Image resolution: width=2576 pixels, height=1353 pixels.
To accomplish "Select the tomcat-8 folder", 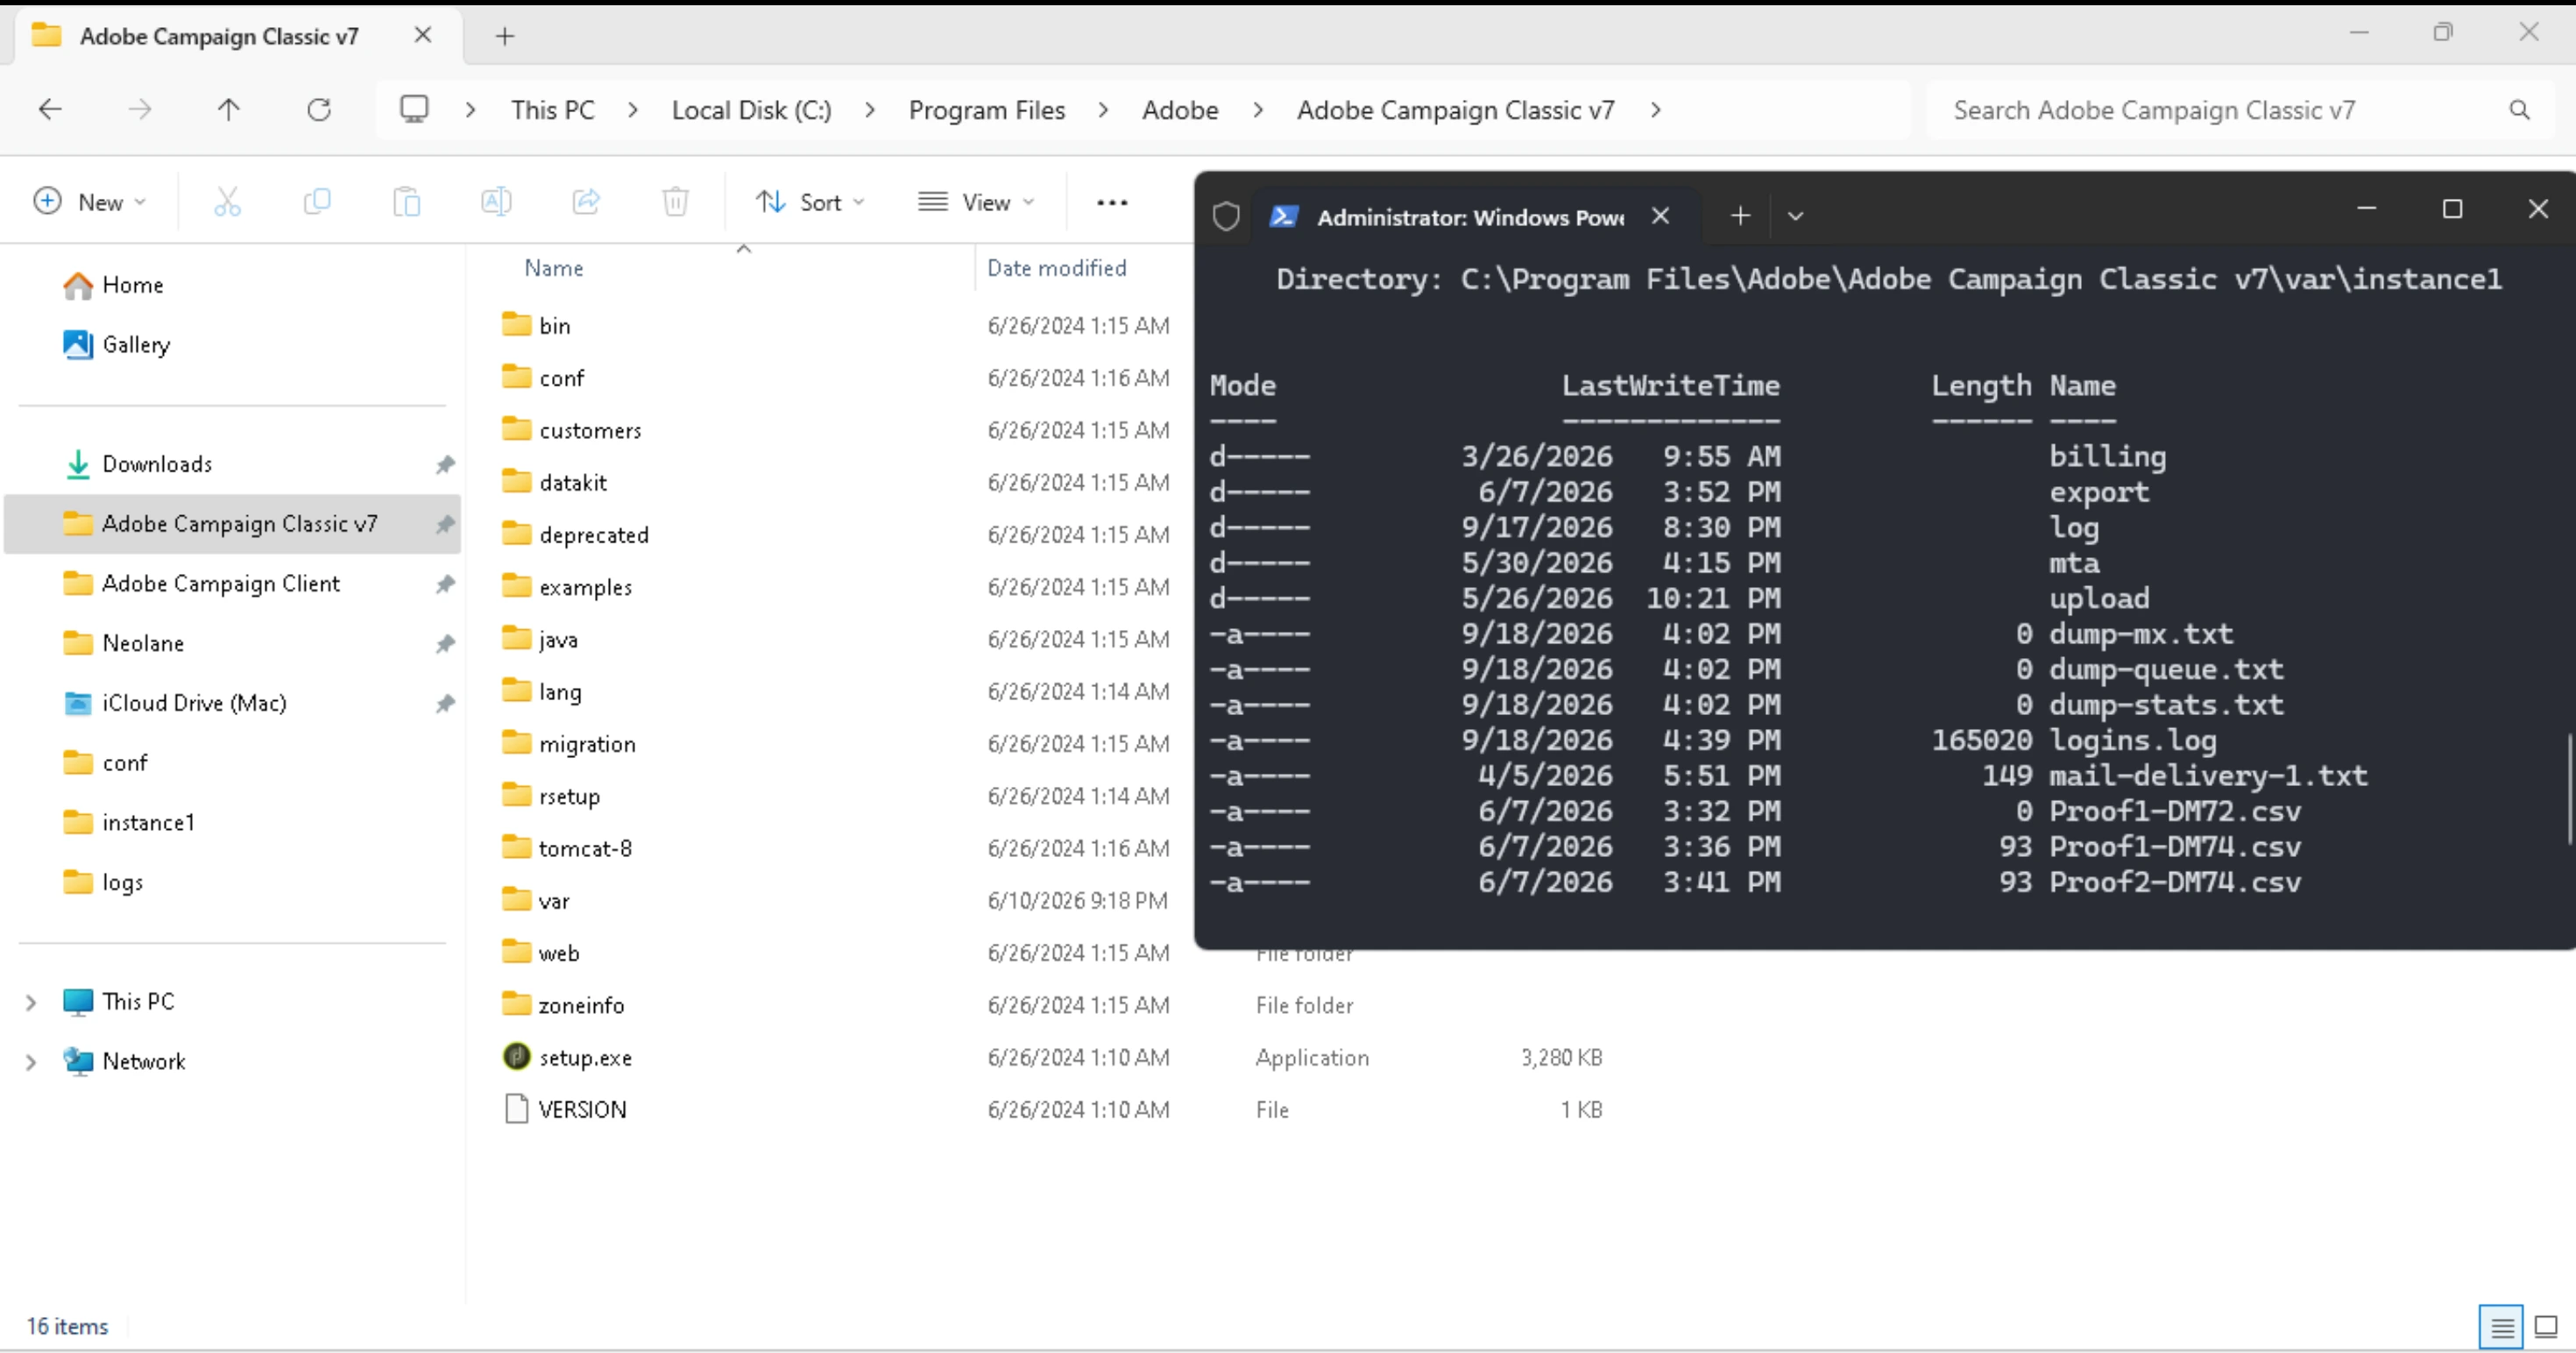I will pyautogui.click(x=585, y=849).
